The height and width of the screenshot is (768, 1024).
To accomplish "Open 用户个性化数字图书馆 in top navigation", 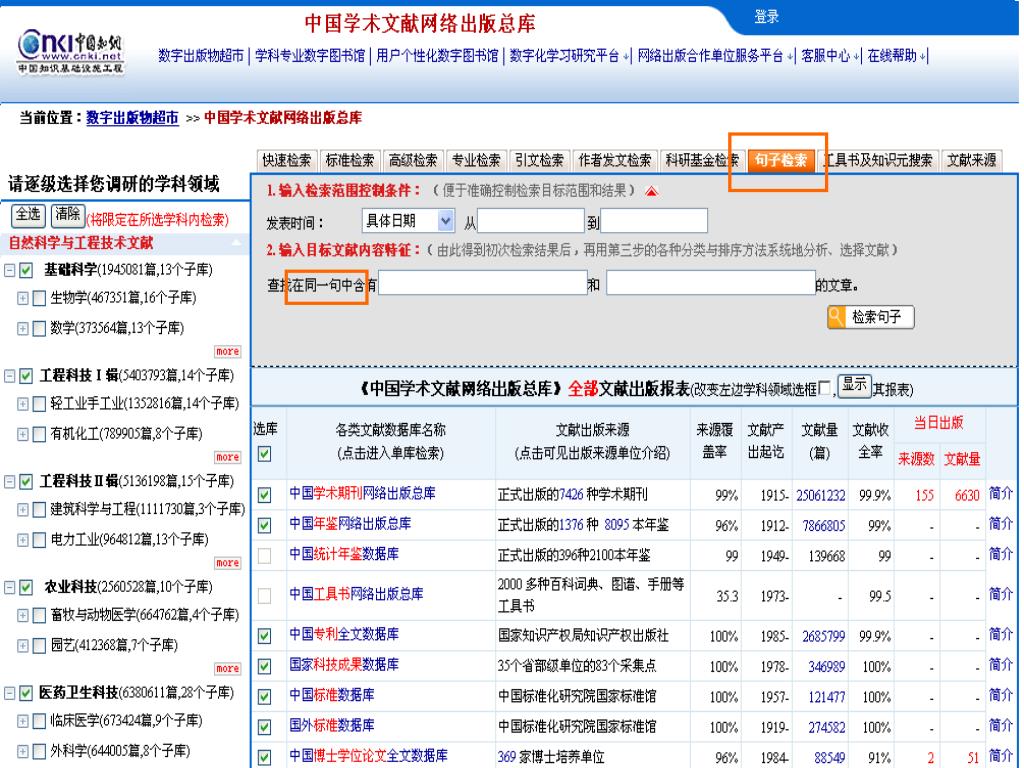I will pyautogui.click(x=437, y=56).
